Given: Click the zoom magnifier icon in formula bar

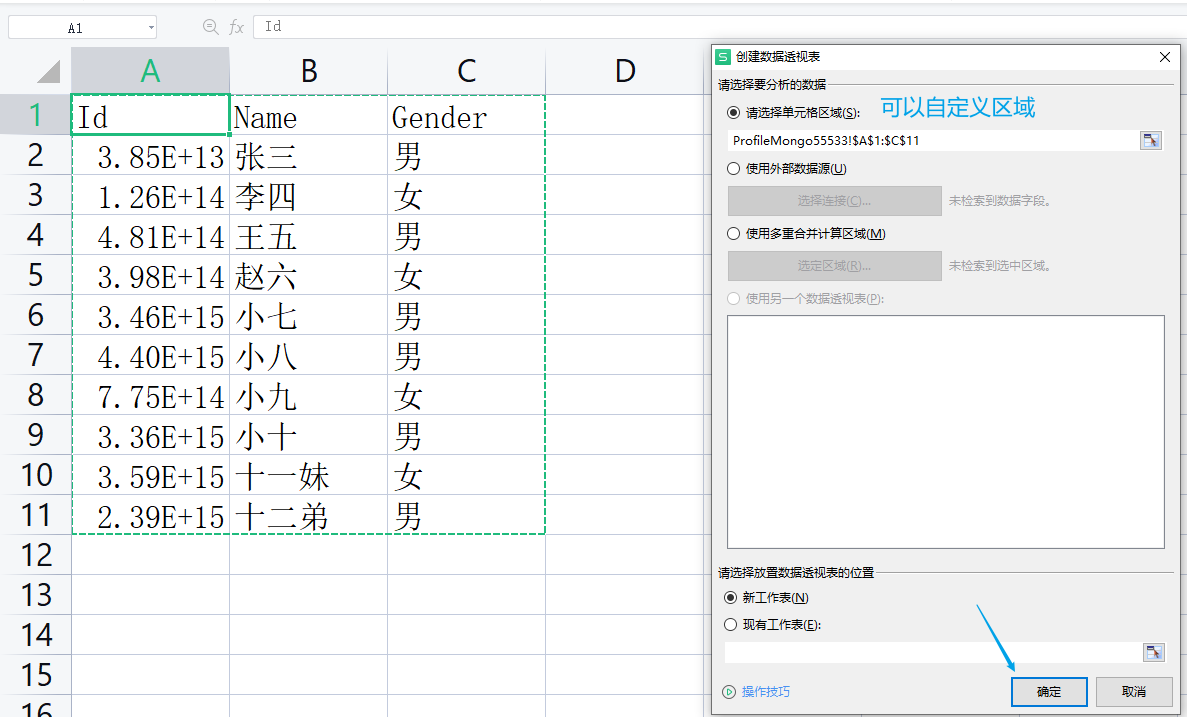Looking at the screenshot, I should pyautogui.click(x=211, y=27).
